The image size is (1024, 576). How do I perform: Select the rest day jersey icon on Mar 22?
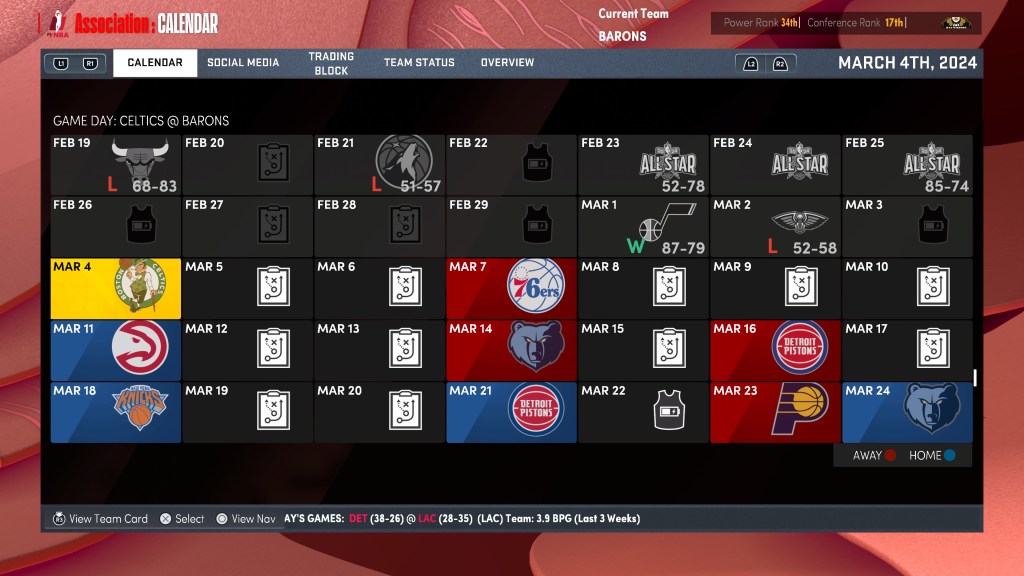667,410
